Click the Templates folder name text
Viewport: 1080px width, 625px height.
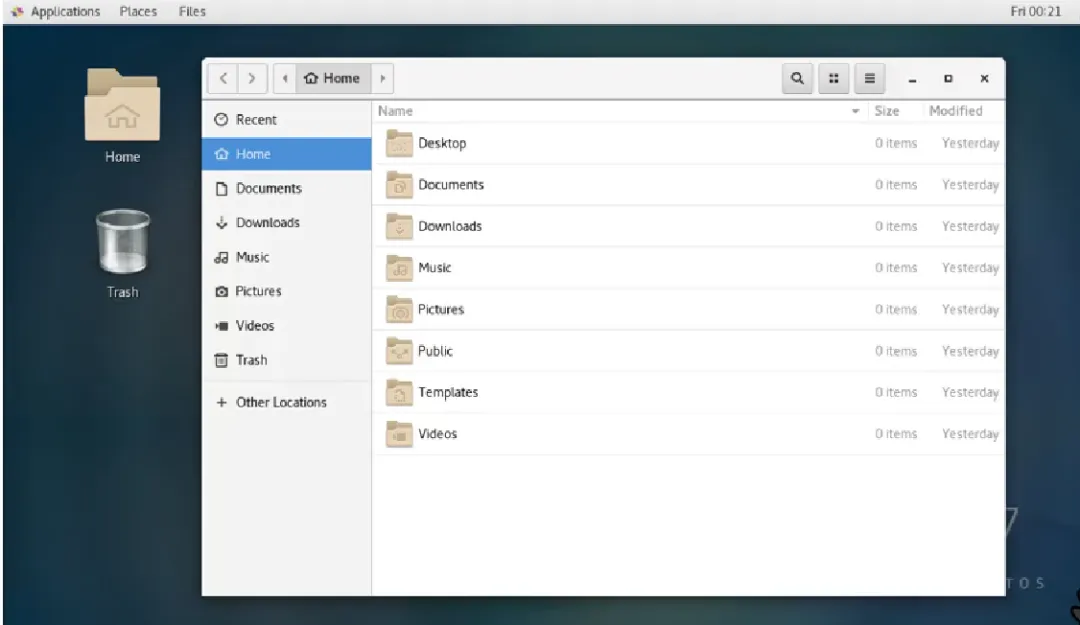(448, 392)
